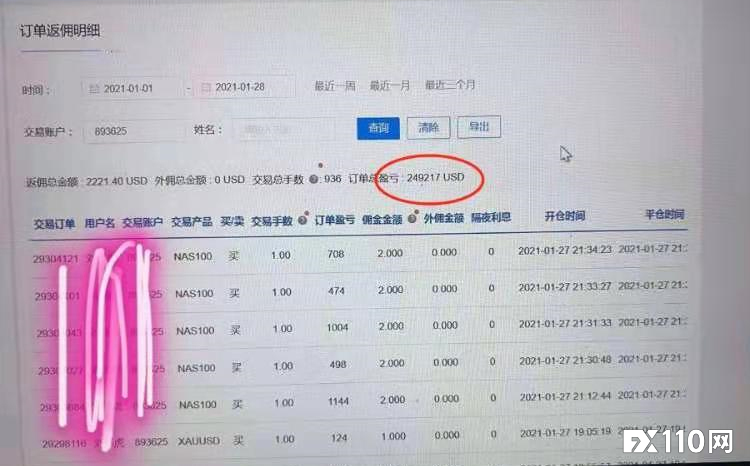Click the 平仓时间 column header

click(665, 214)
